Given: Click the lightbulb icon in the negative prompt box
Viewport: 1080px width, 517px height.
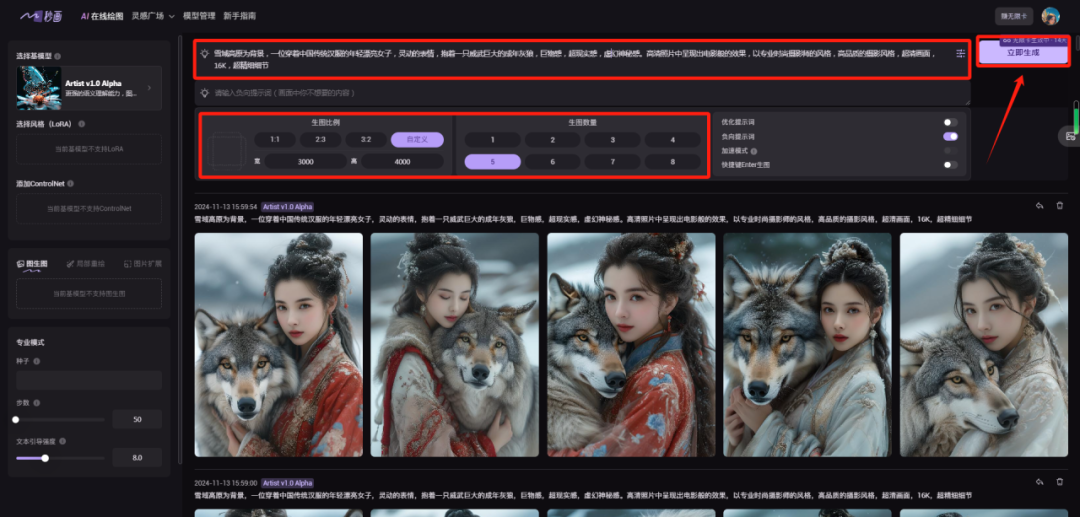Looking at the screenshot, I should [x=205, y=93].
